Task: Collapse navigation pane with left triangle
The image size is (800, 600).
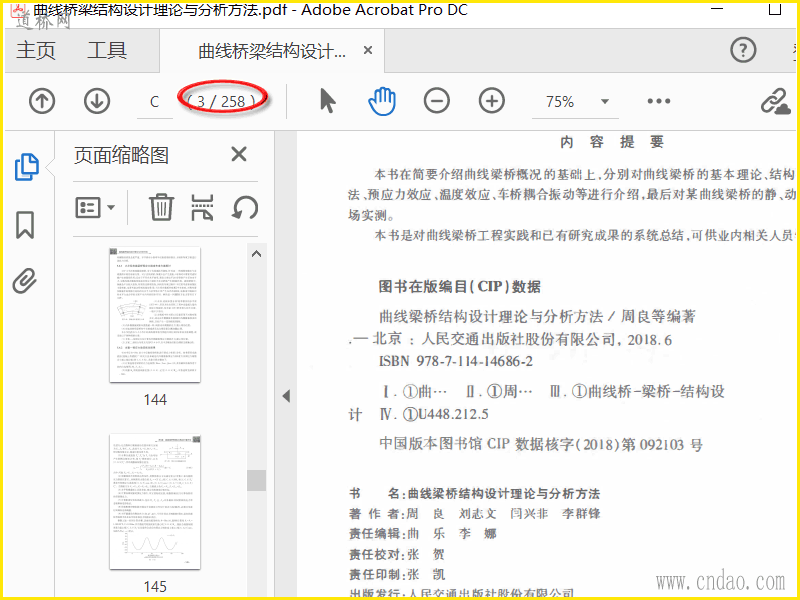Action: coord(286,396)
